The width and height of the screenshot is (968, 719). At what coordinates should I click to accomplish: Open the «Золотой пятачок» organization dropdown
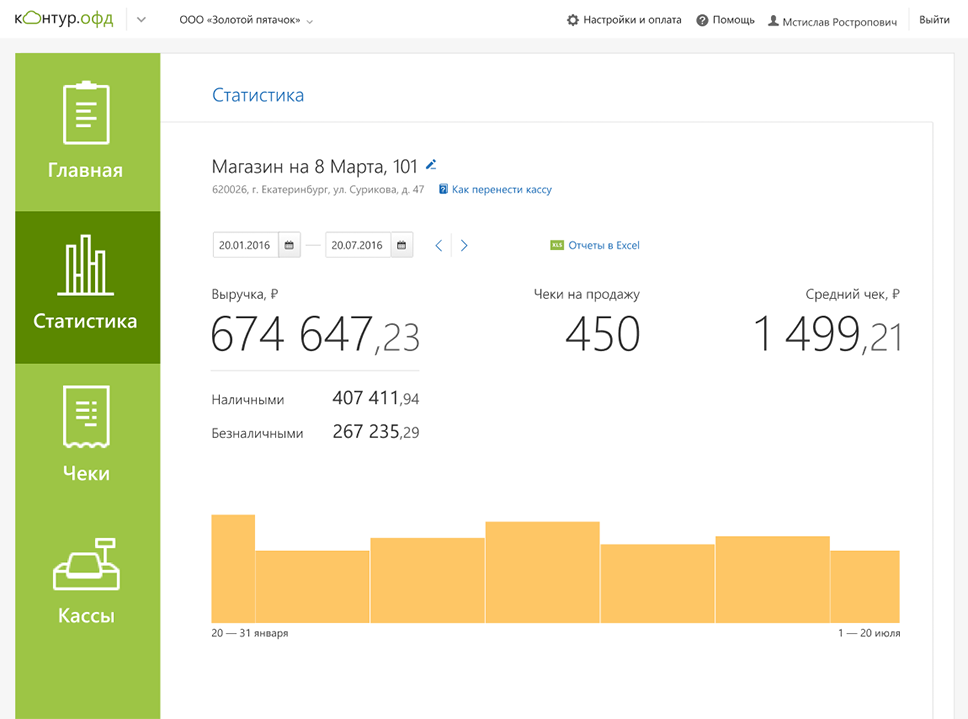point(246,20)
